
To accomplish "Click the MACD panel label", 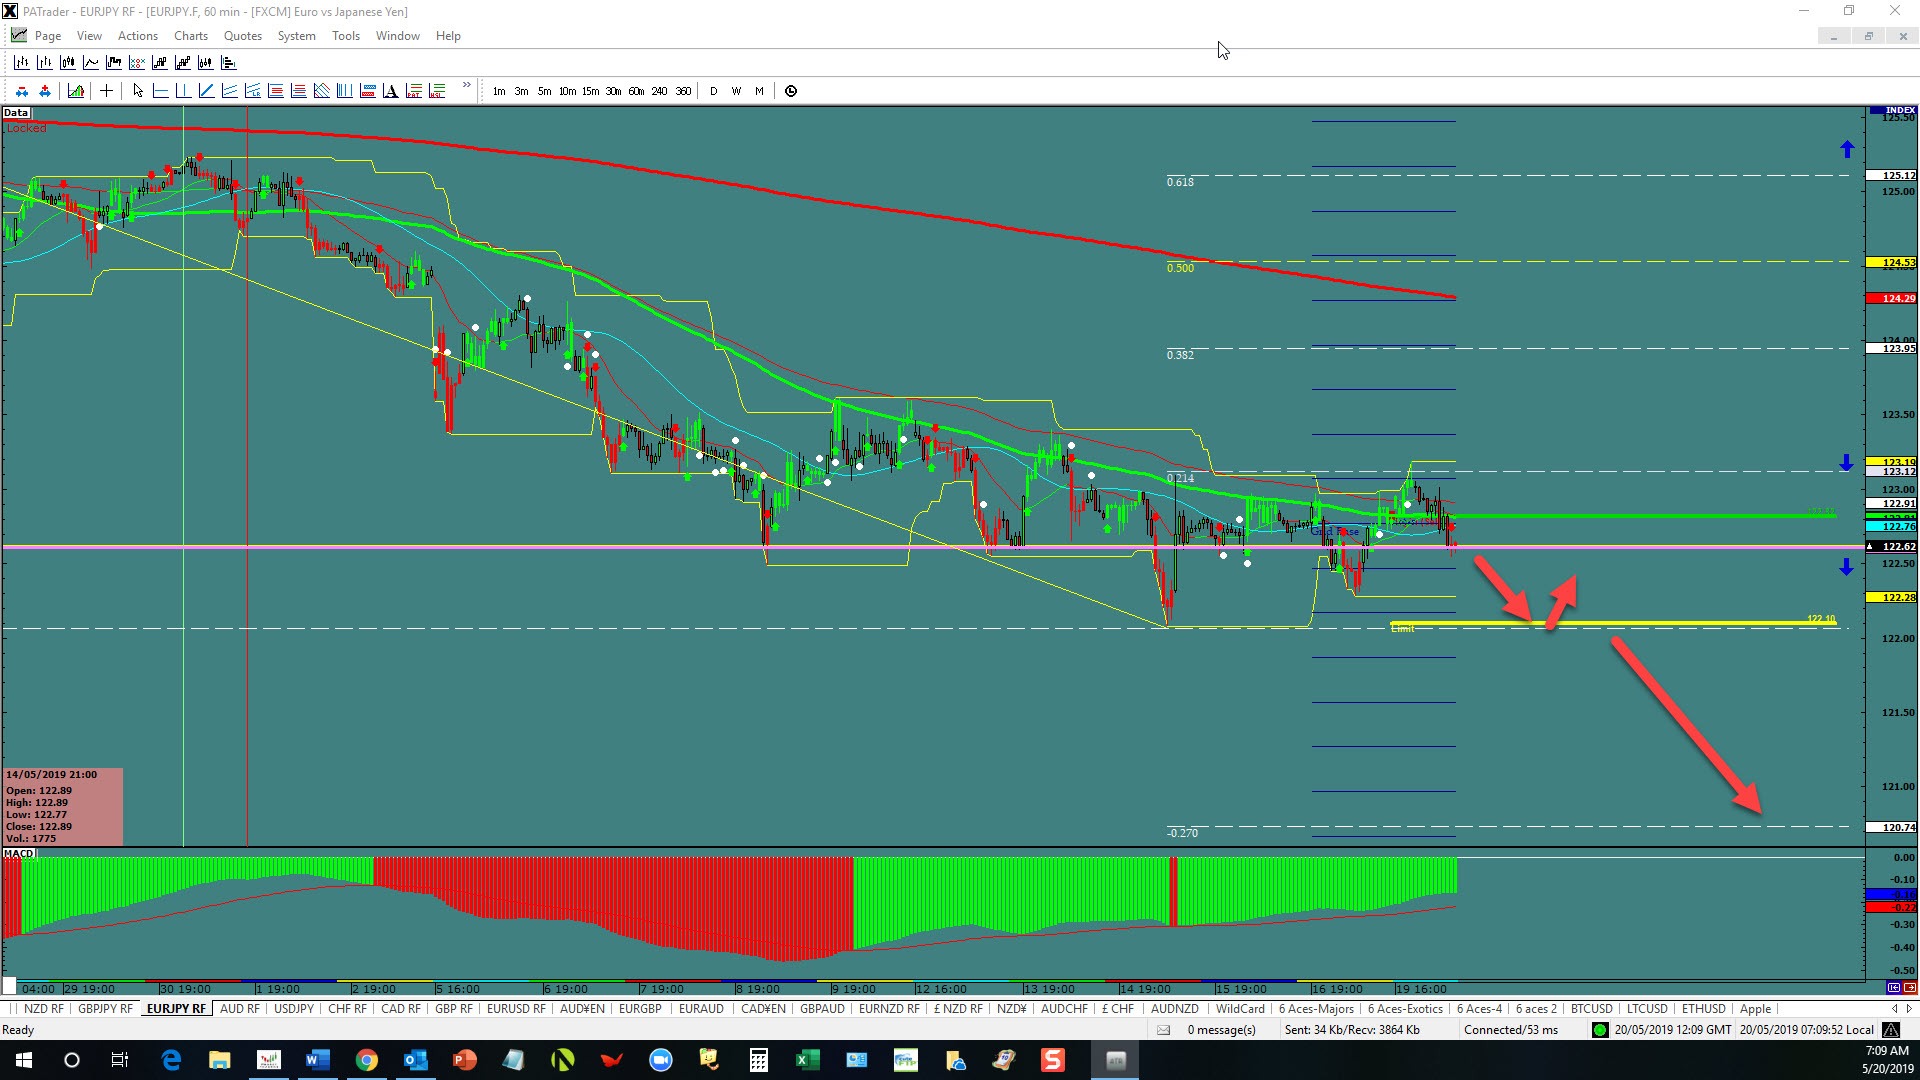I will point(19,854).
